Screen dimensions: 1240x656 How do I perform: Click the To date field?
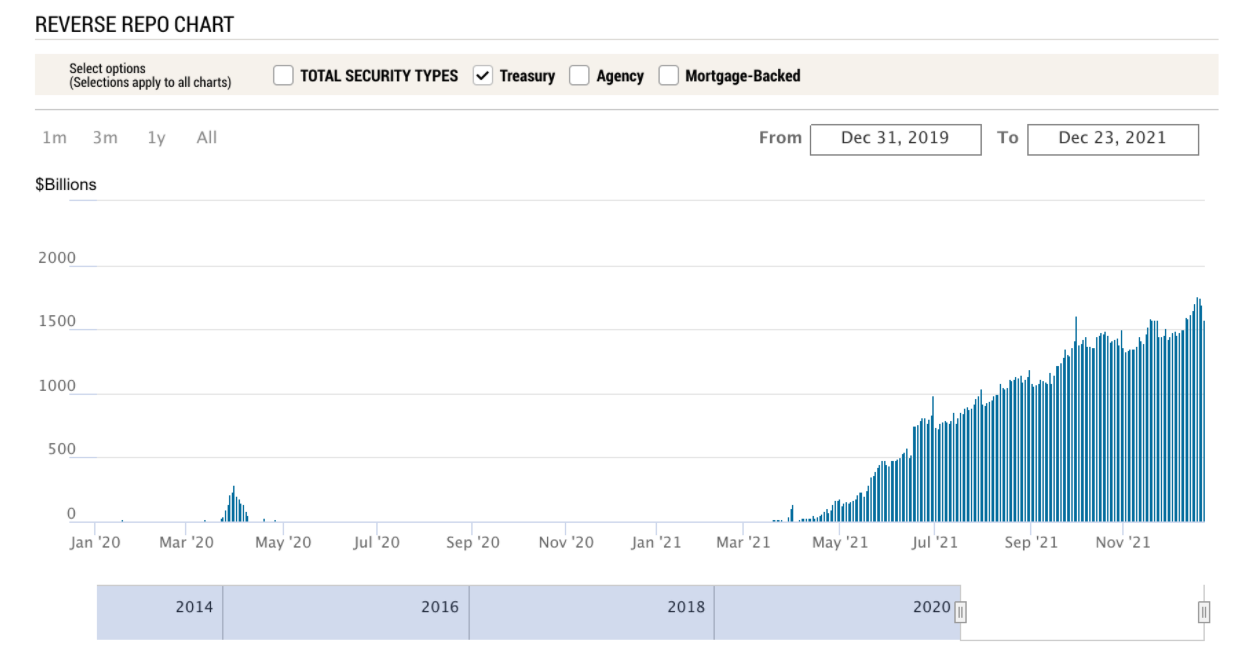1112,139
